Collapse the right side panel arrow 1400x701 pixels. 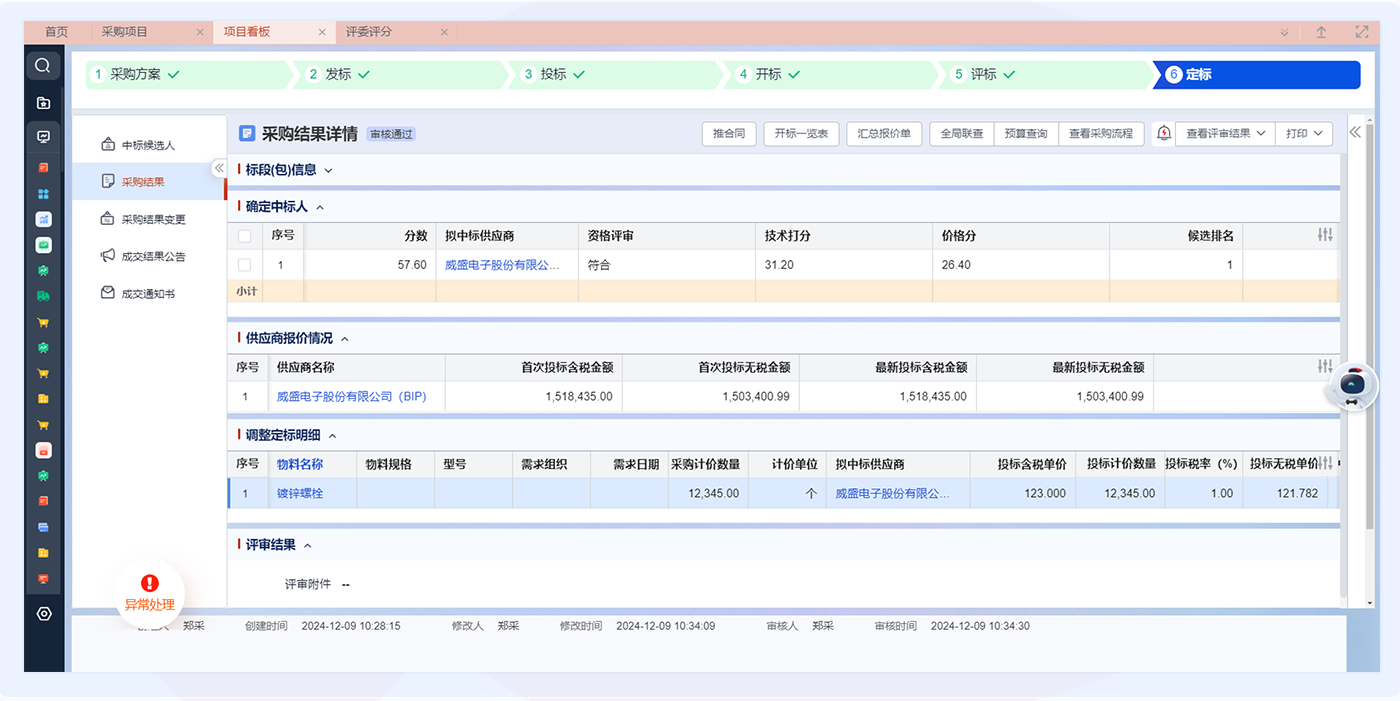(x=1355, y=132)
